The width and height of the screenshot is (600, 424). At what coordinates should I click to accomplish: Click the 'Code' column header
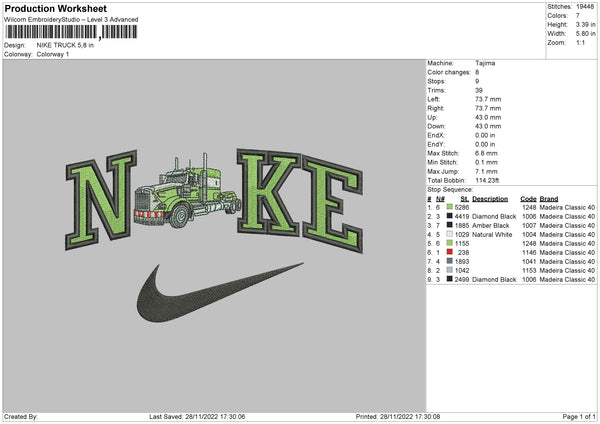[x=528, y=199]
